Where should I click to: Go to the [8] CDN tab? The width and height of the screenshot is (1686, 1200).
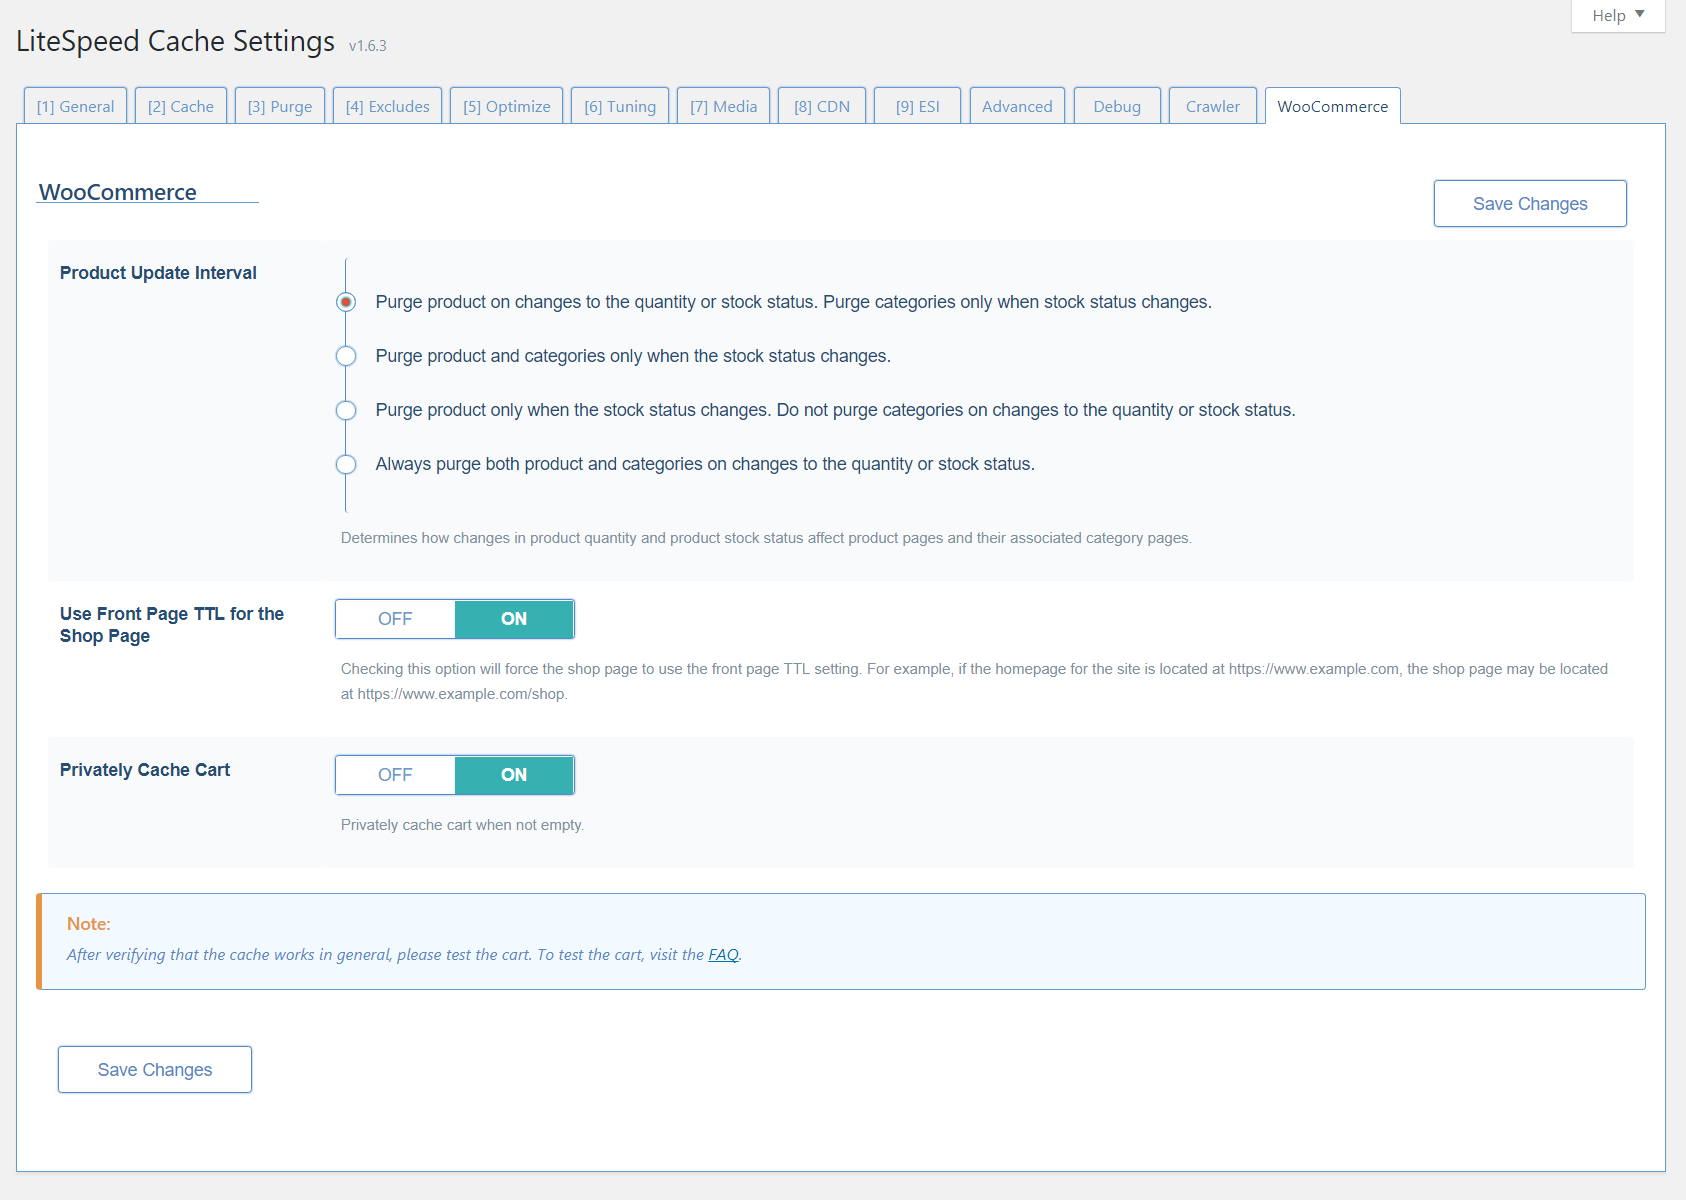822,106
